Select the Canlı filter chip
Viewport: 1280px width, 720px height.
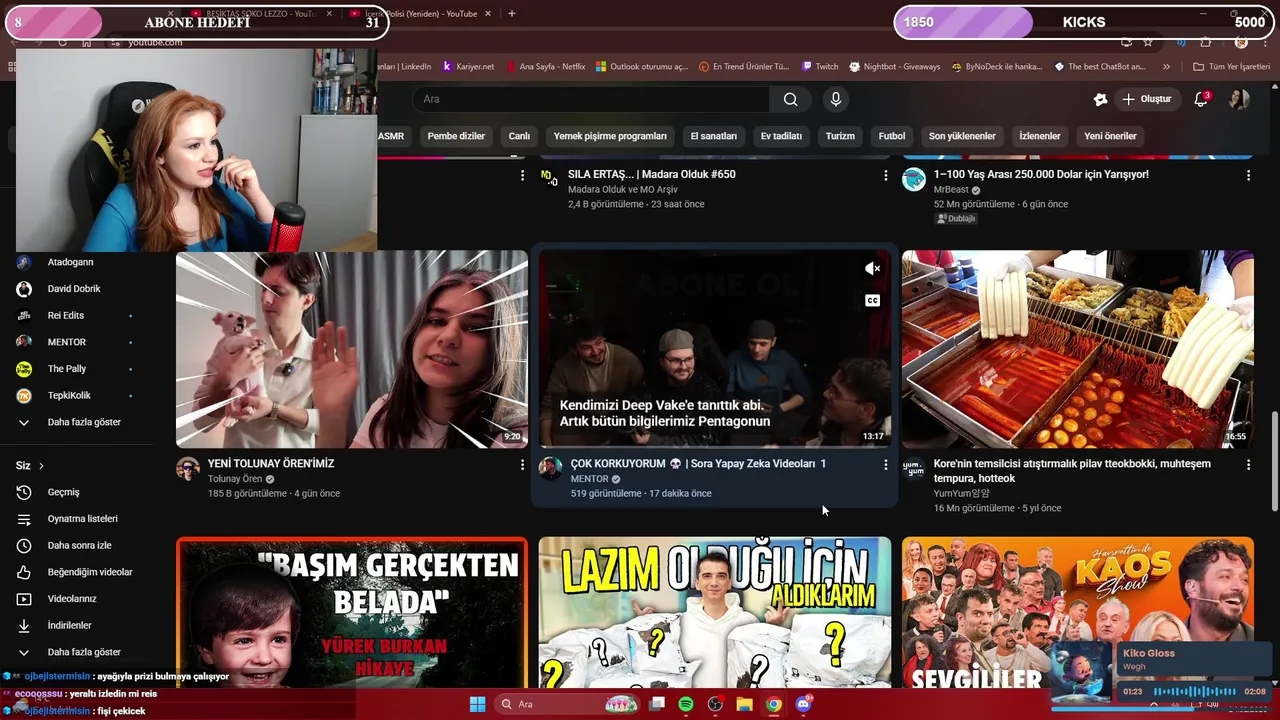click(519, 136)
